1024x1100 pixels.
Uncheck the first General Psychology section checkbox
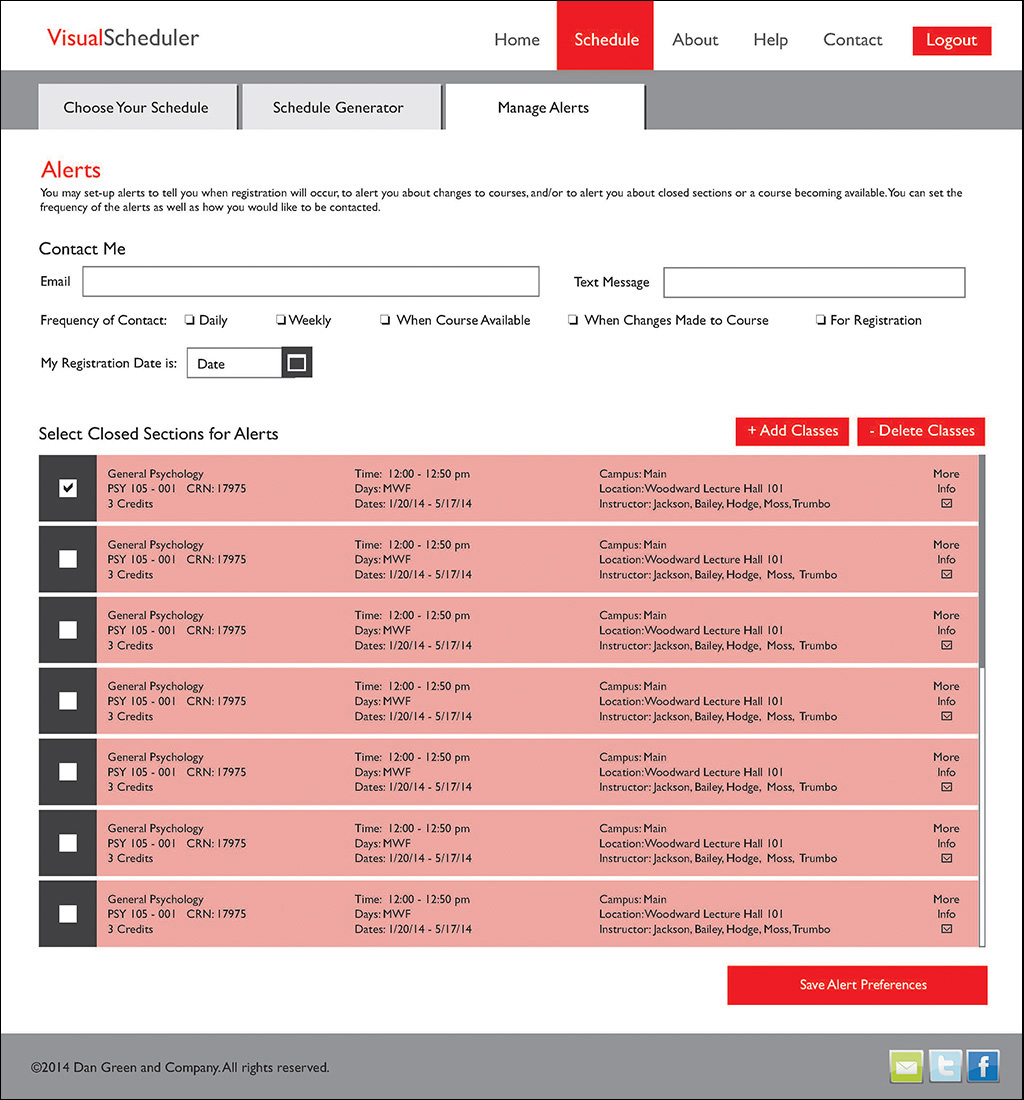pos(68,488)
